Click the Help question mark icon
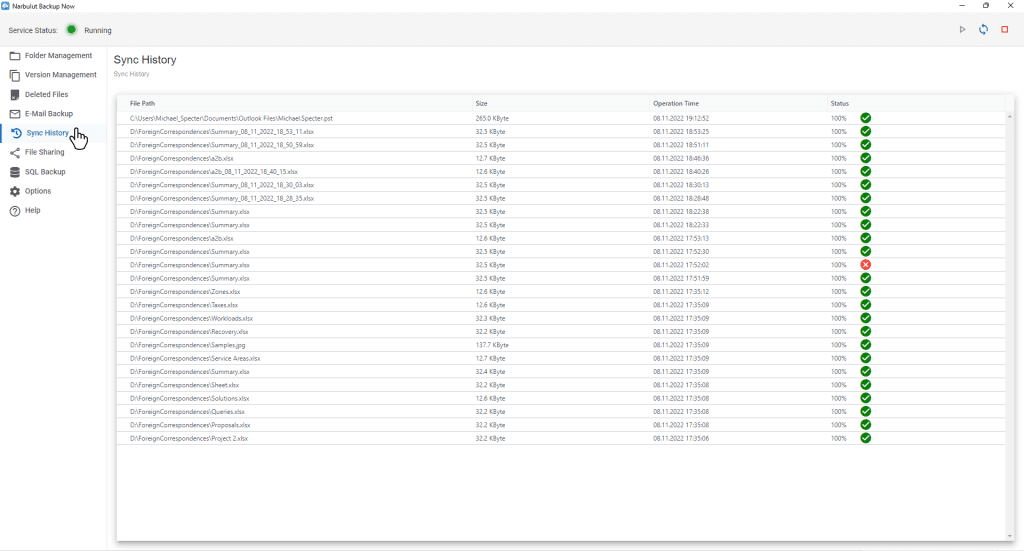1024x551 pixels. tap(15, 211)
